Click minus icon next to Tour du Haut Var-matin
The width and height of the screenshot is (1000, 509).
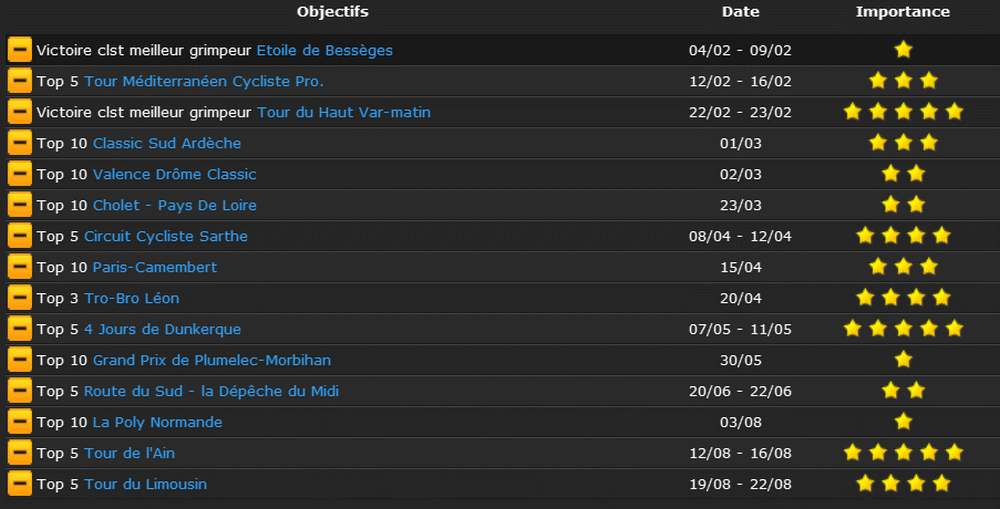point(19,112)
